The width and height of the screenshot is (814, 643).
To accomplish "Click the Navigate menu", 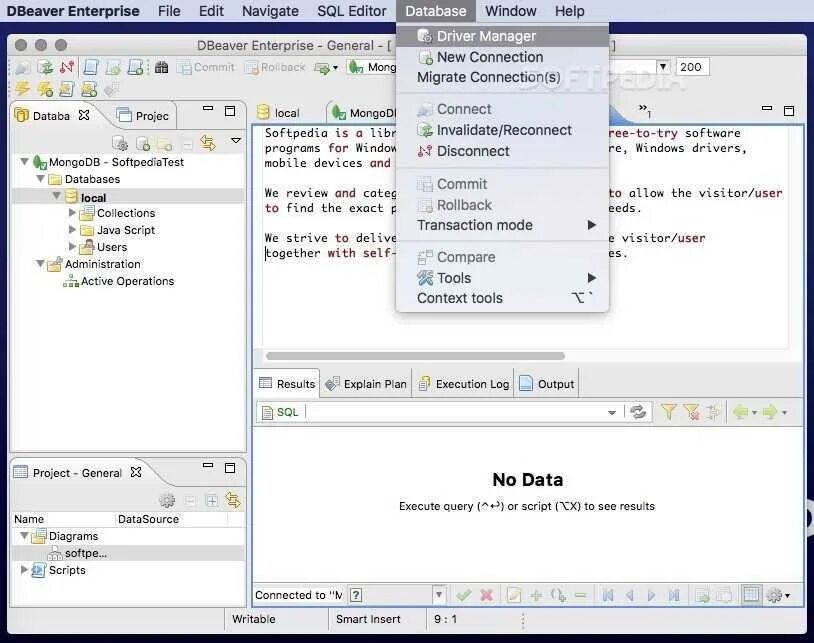I will pos(270,11).
